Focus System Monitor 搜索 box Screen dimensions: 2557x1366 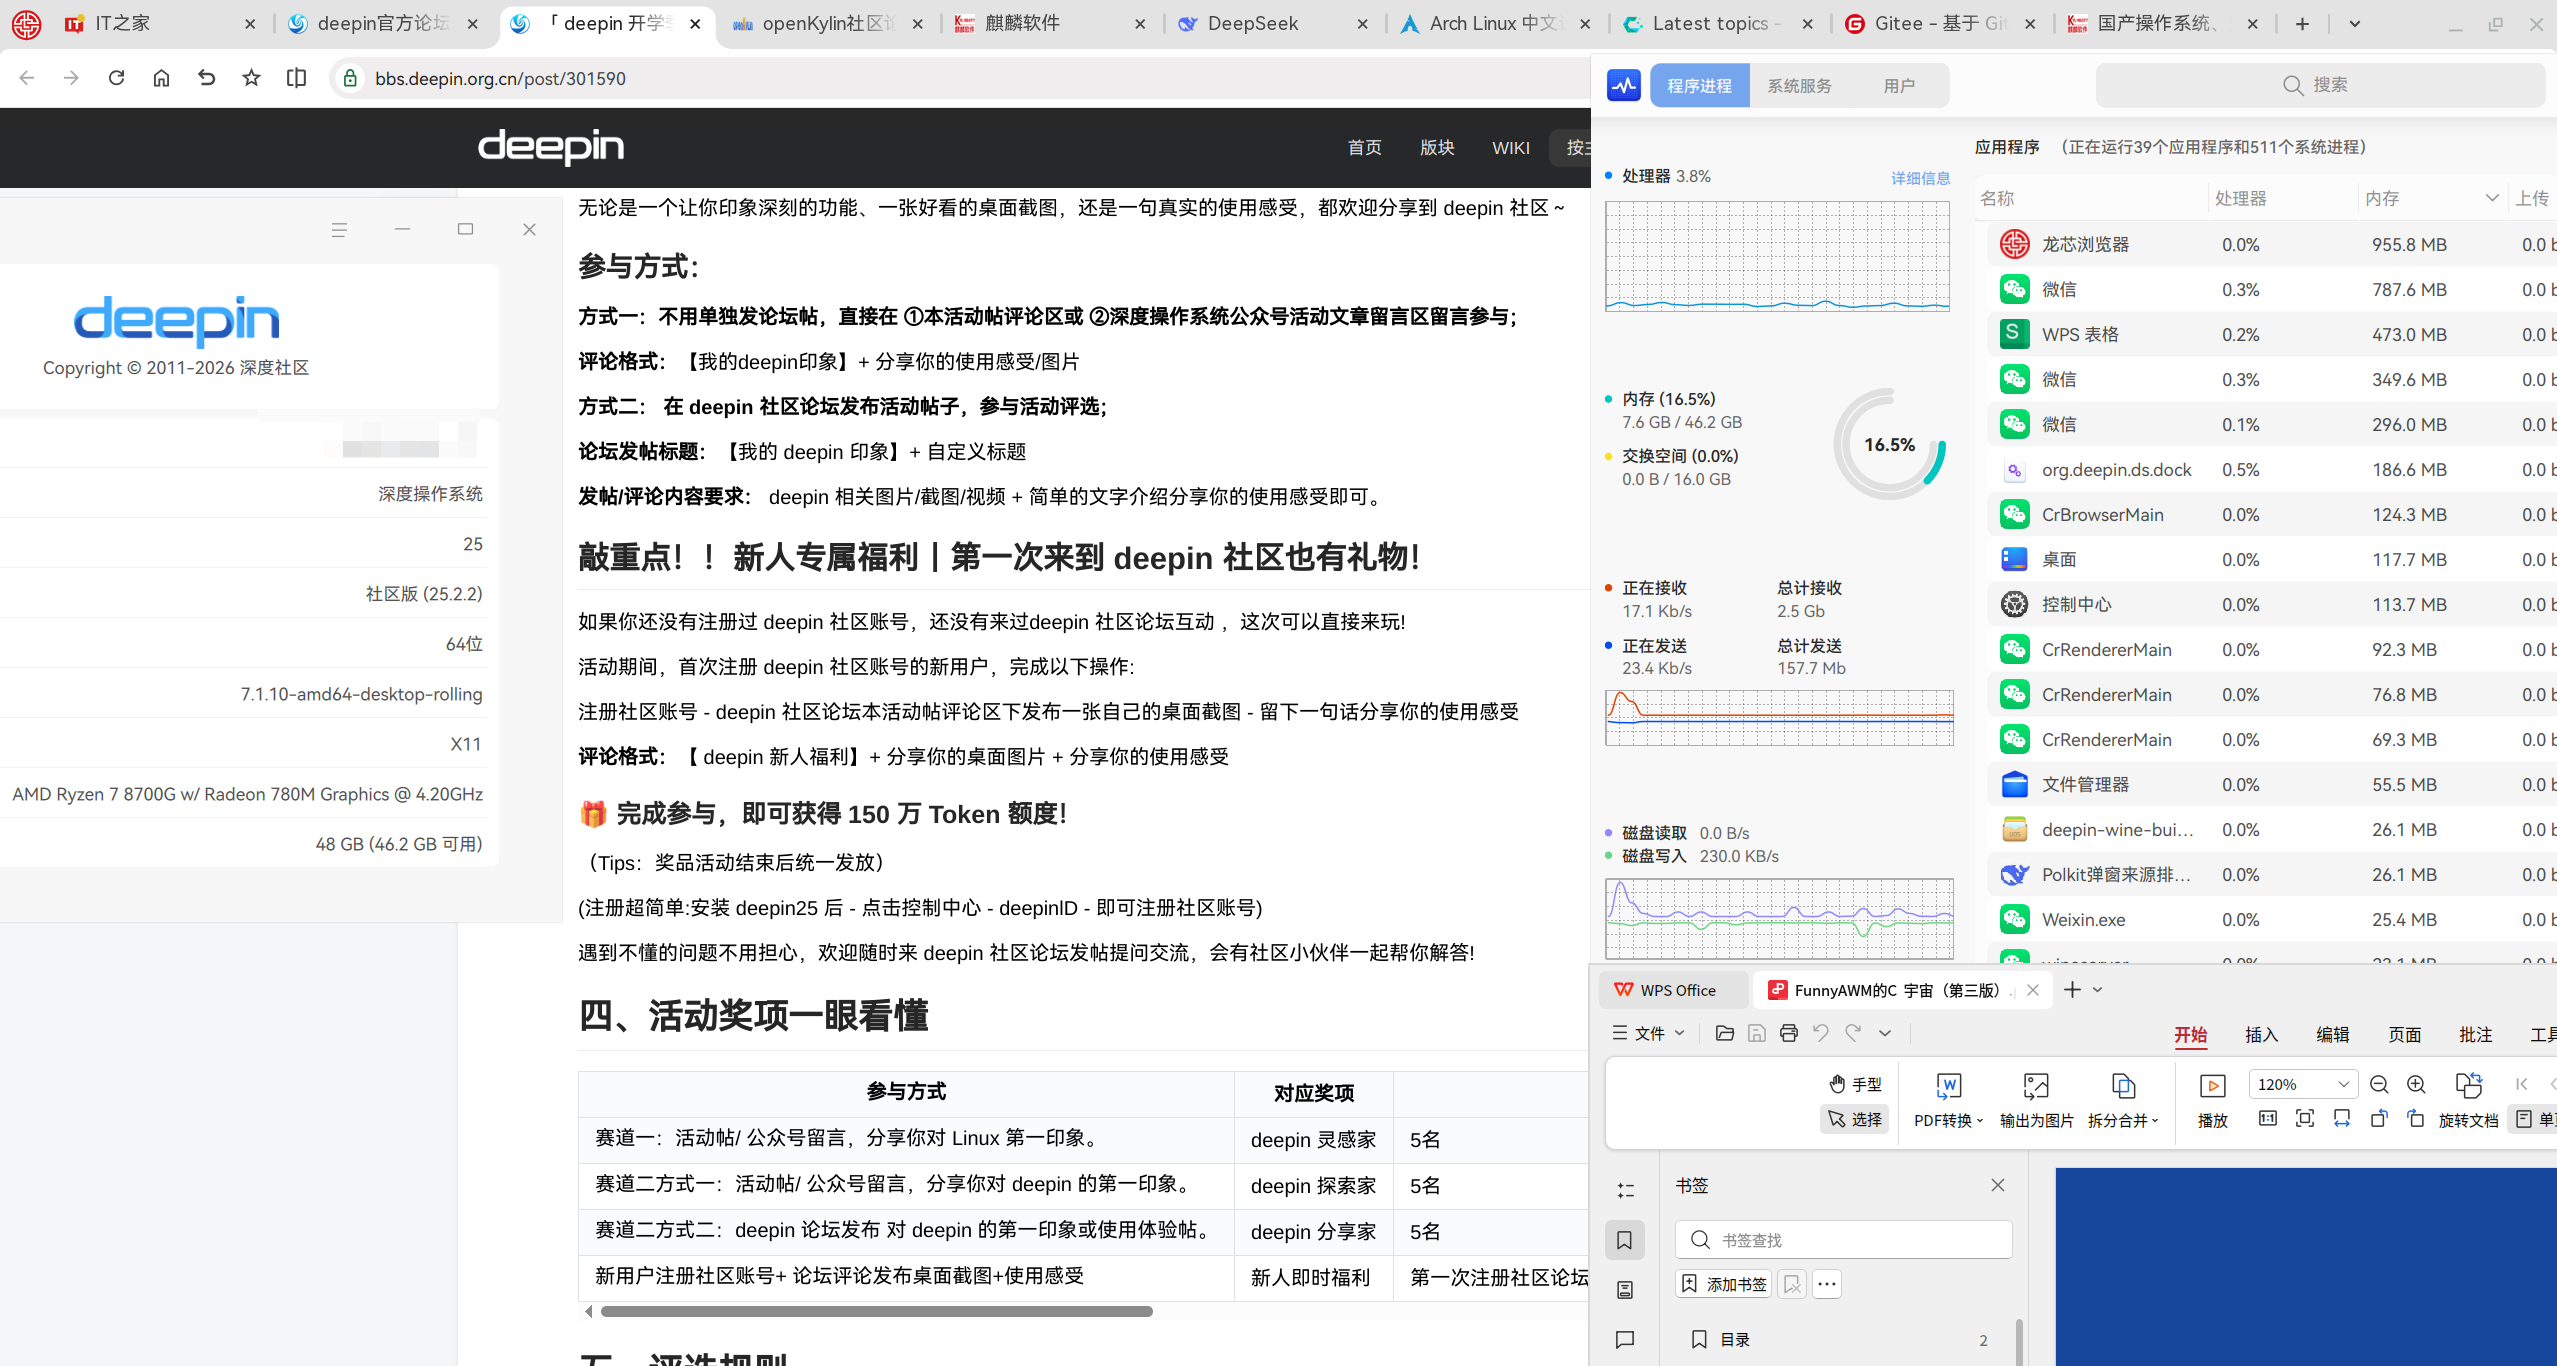click(x=2320, y=85)
